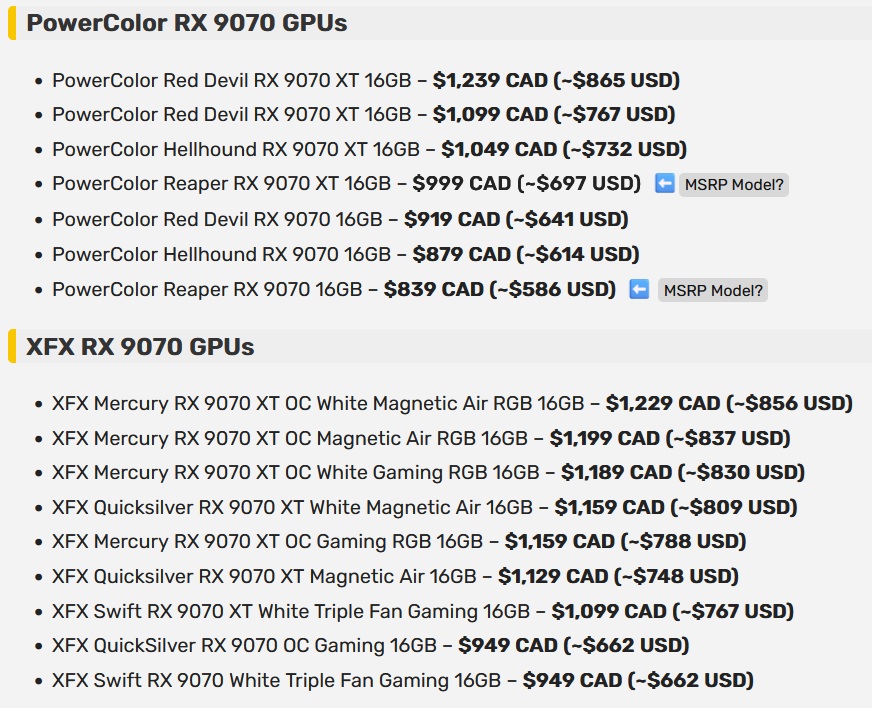Click the yellow marker bar beside PowerColor heading

tap(12, 23)
